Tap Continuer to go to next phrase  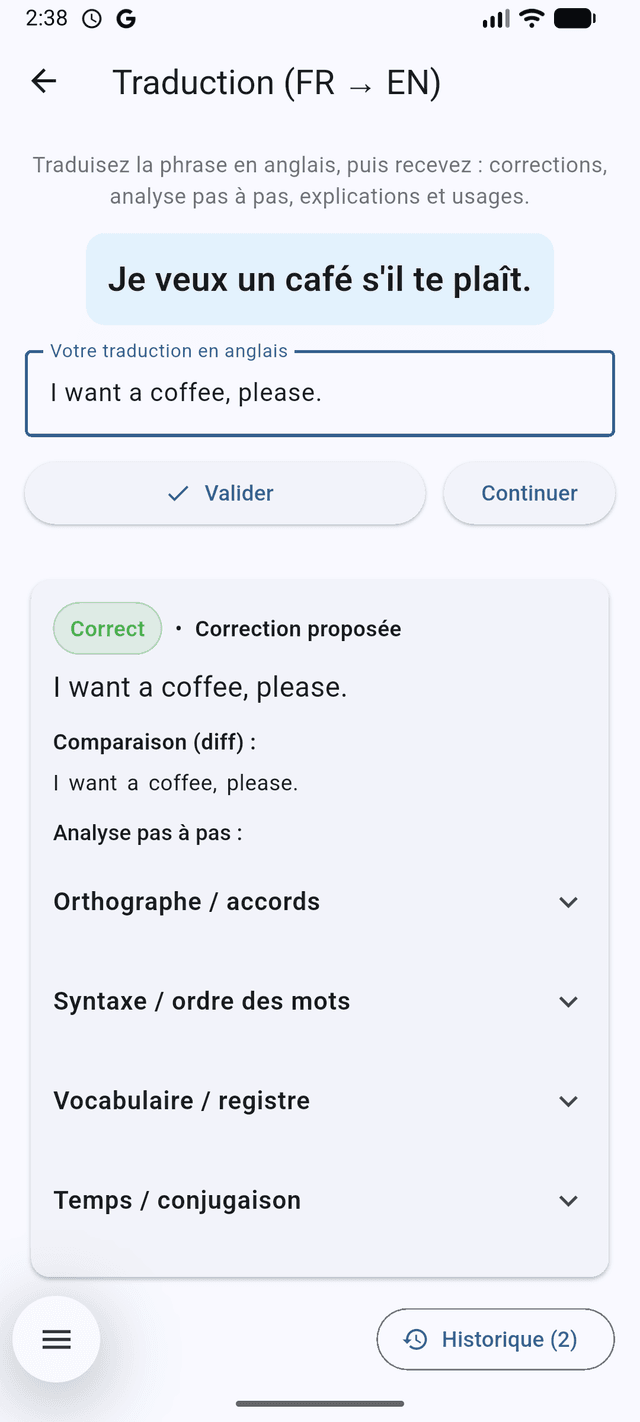[x=529, y=493]
